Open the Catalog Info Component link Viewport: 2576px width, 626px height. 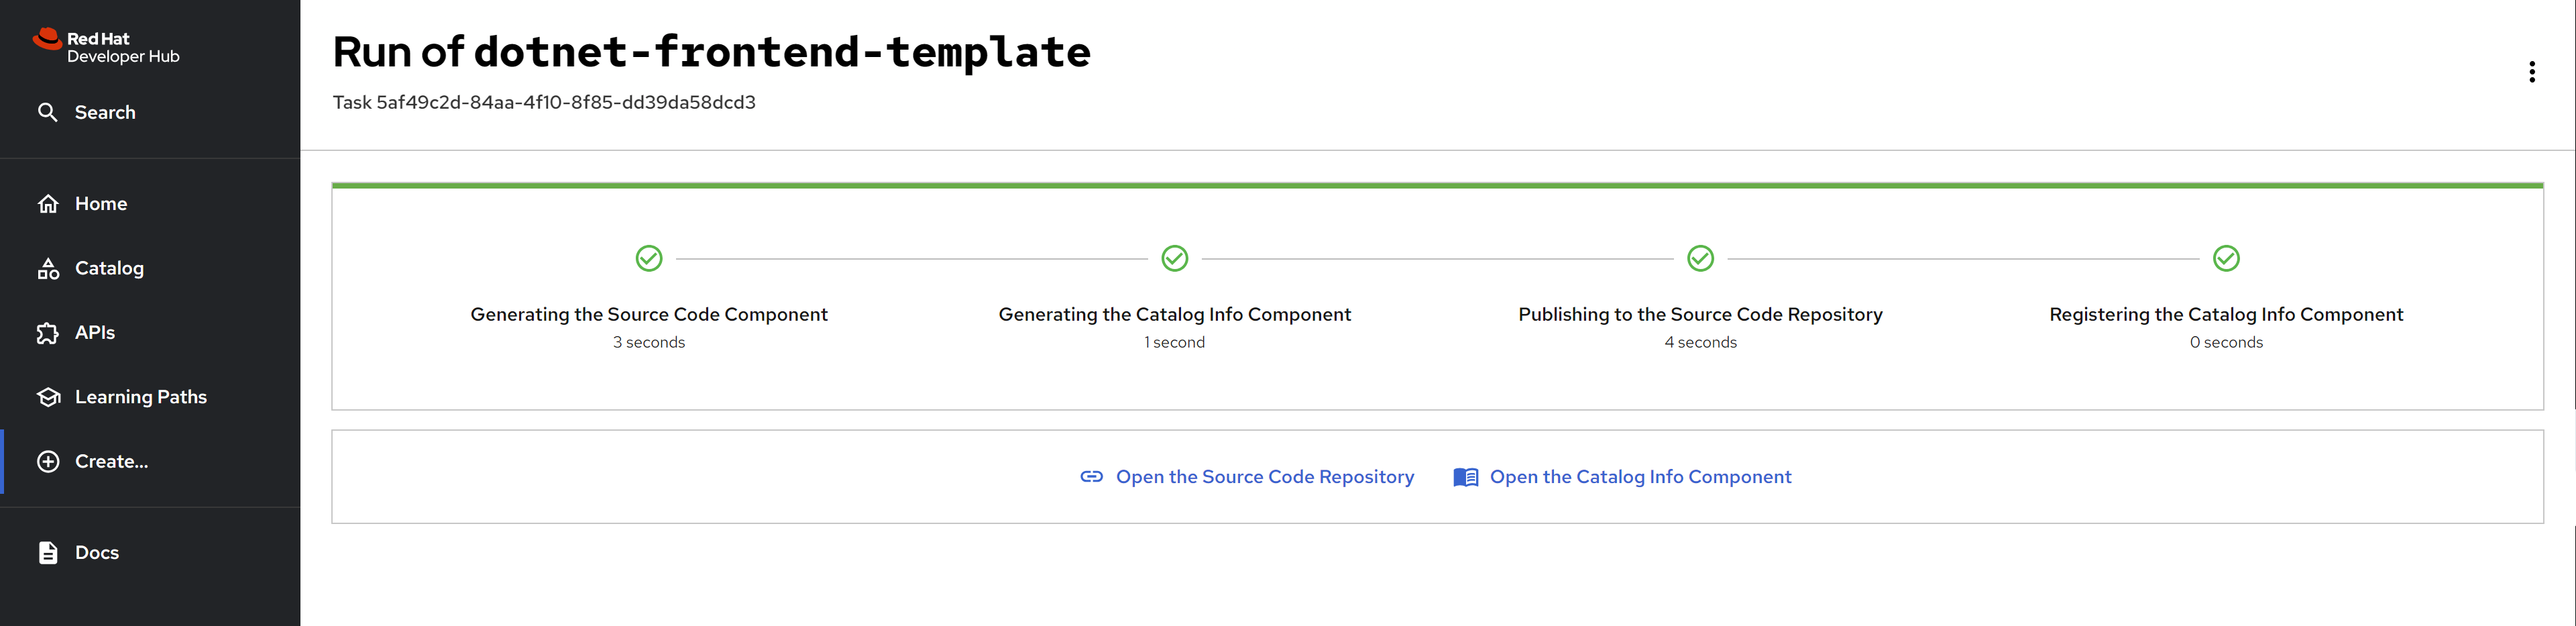[x=1639, y=477]
